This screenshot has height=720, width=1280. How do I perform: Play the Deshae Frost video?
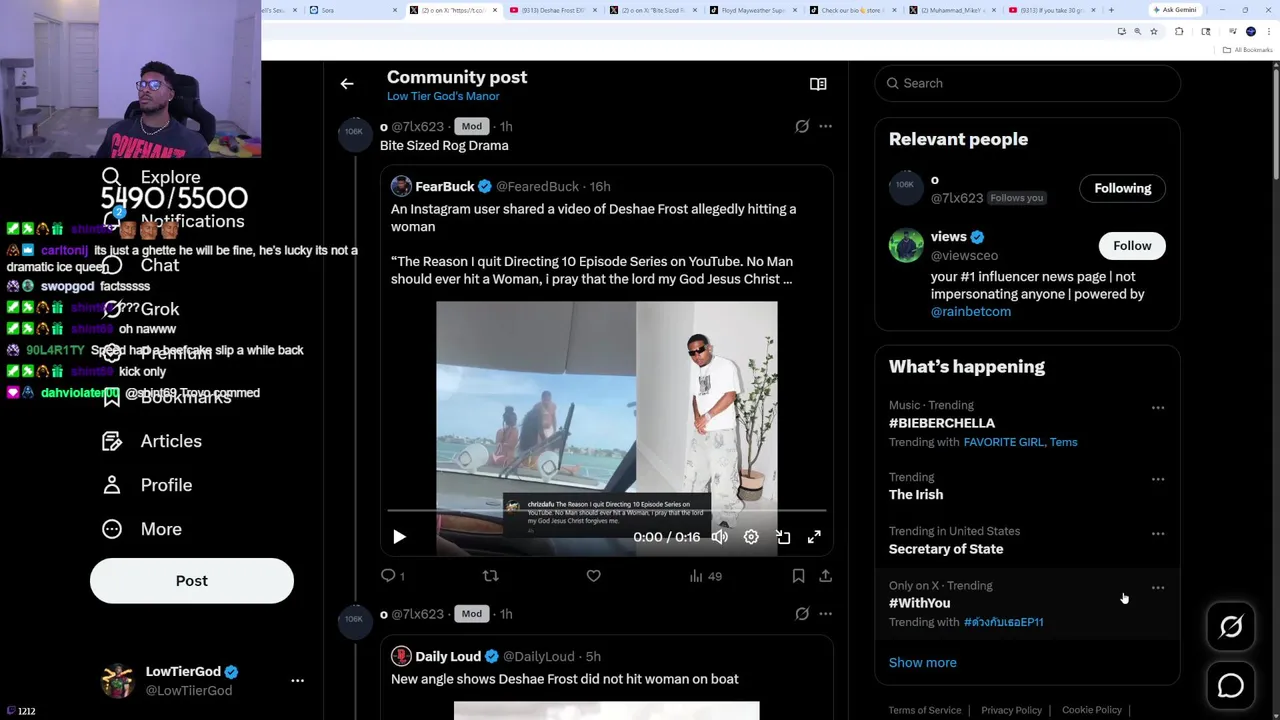(399, 537)
